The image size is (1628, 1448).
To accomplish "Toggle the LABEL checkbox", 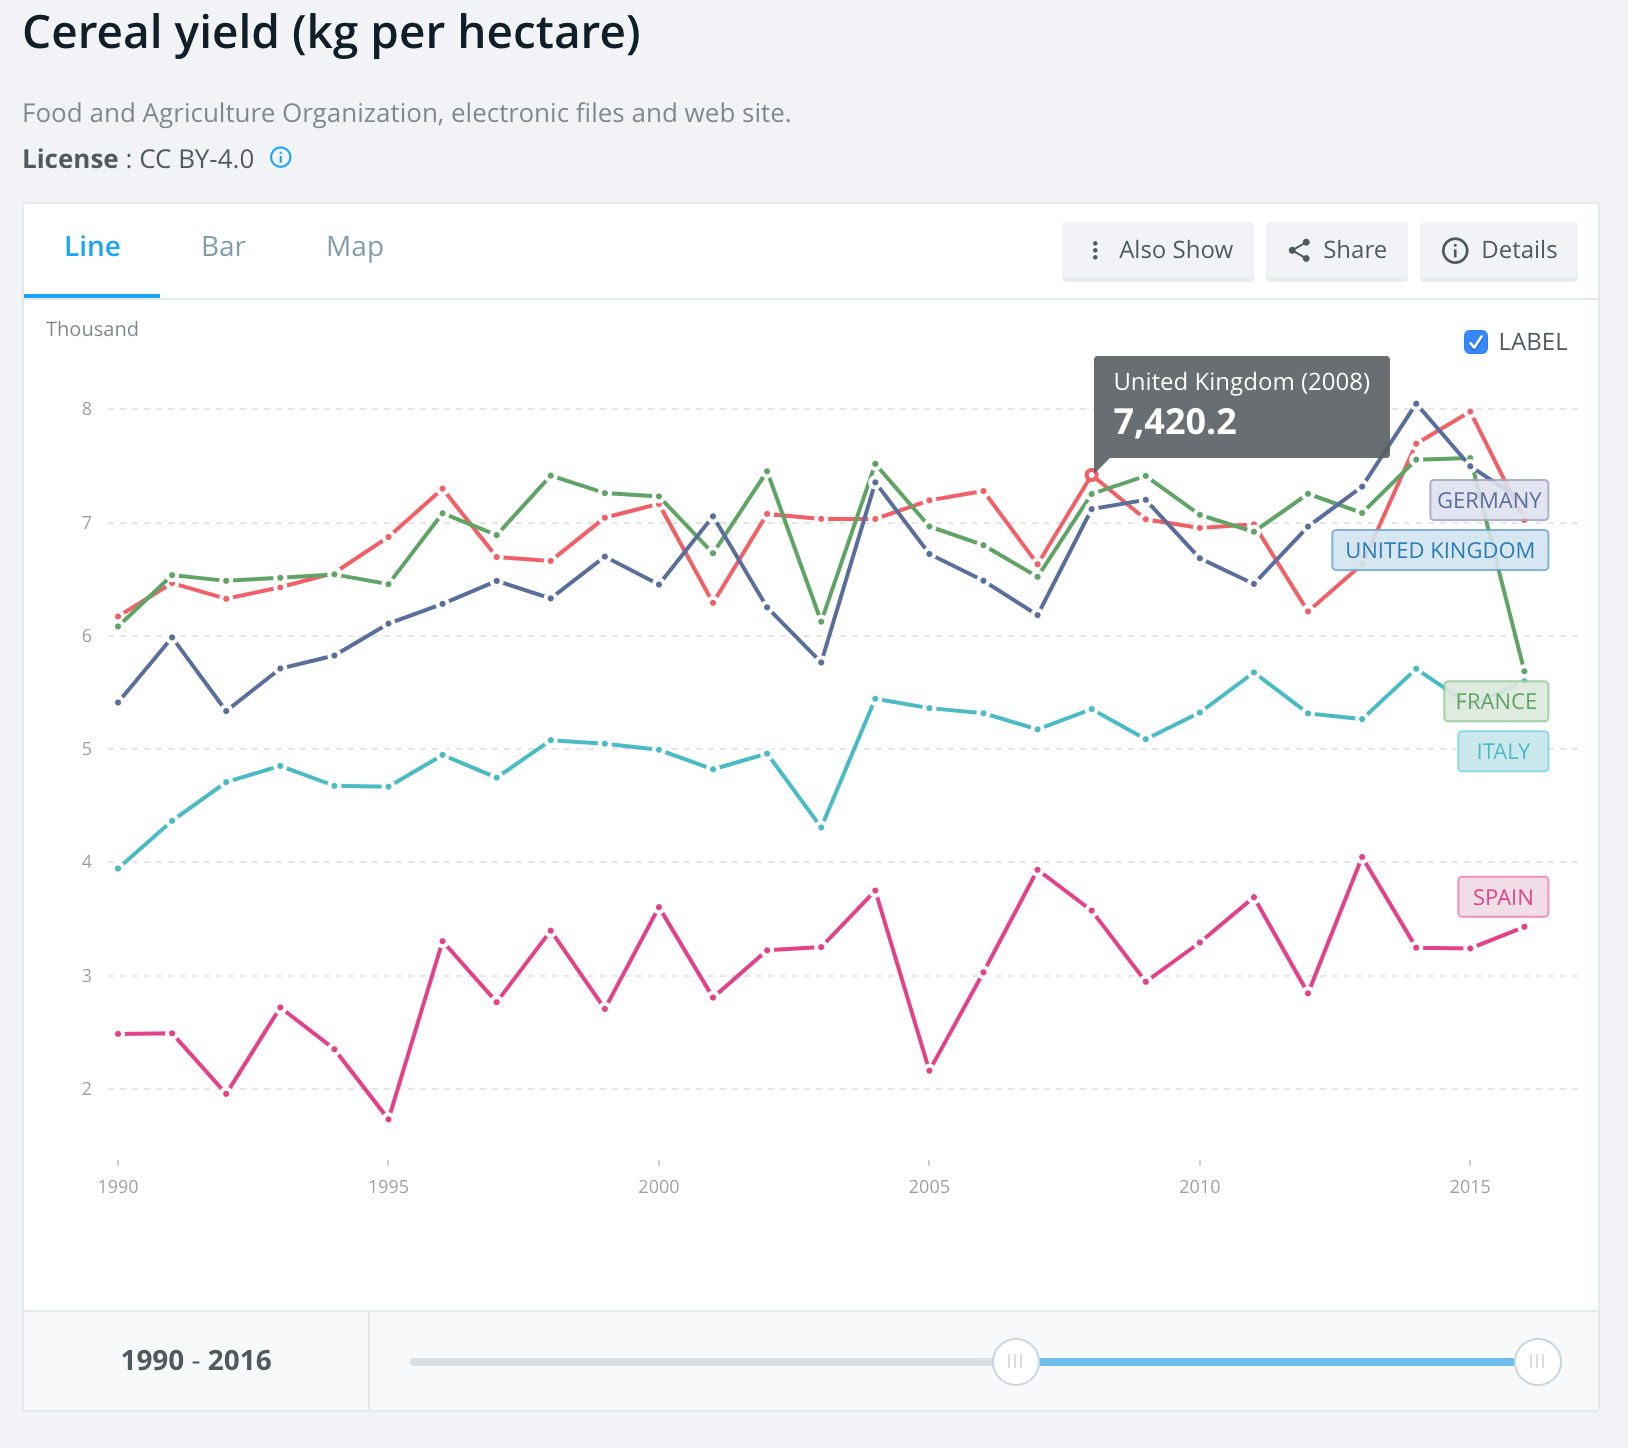I will tap(1475, 342).
